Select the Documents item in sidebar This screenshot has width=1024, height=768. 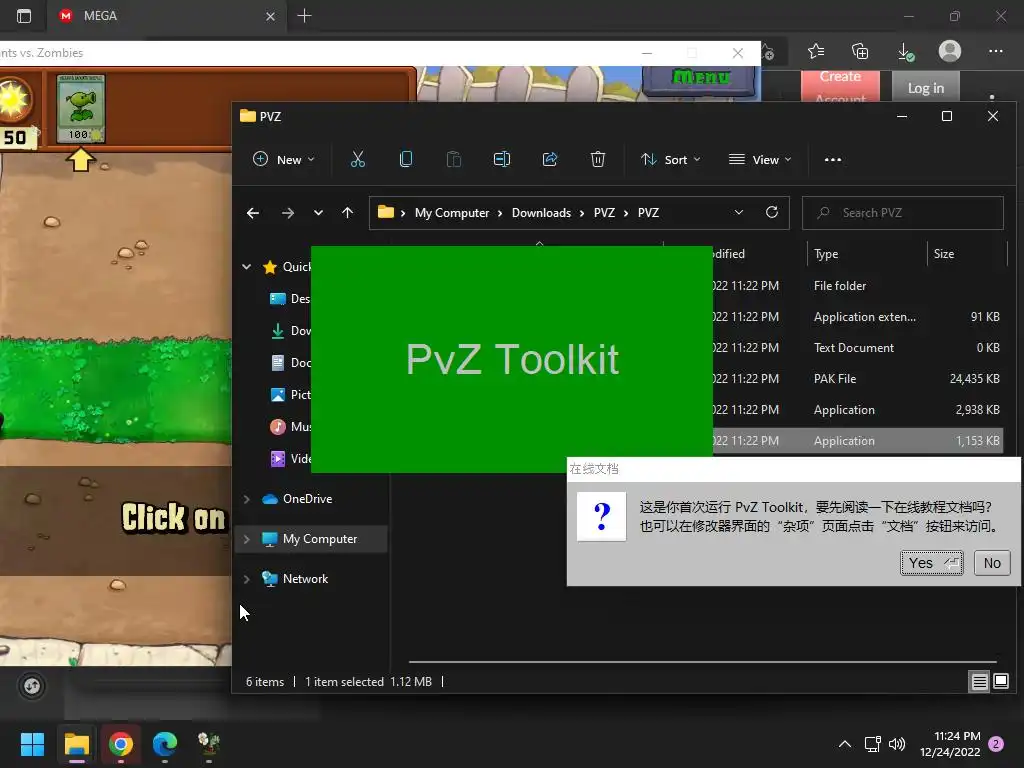tap(291, 362)
